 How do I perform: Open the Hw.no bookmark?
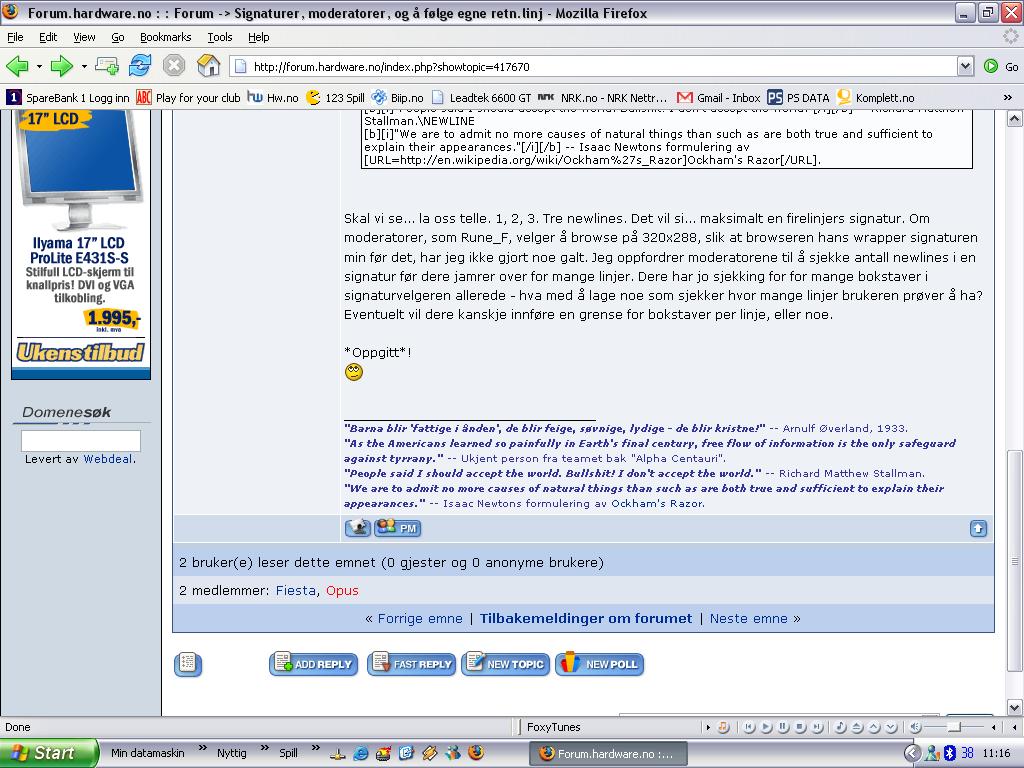pyautogui.click(x=273, y=97)
